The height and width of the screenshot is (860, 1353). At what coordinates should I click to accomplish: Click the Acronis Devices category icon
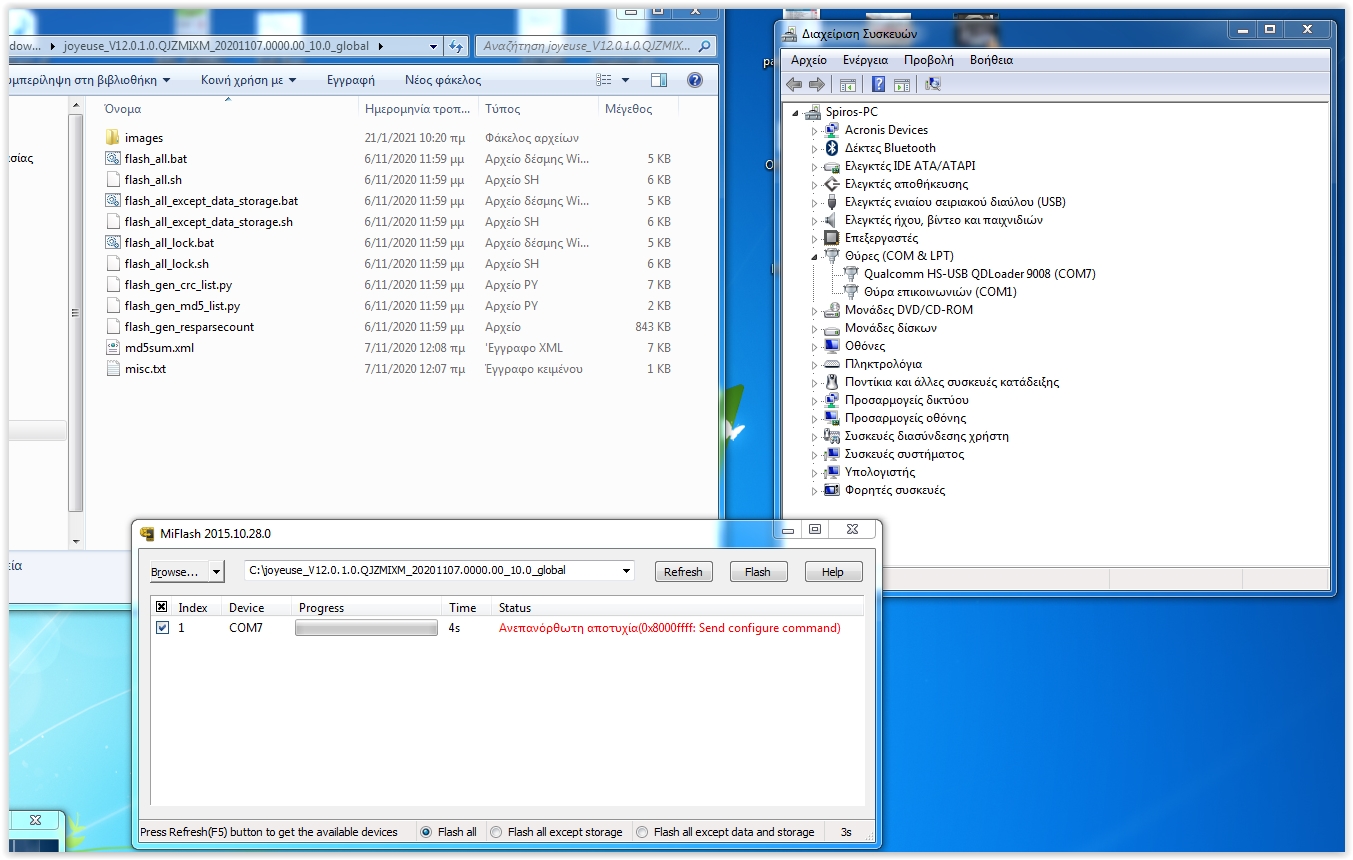point(831,130)
